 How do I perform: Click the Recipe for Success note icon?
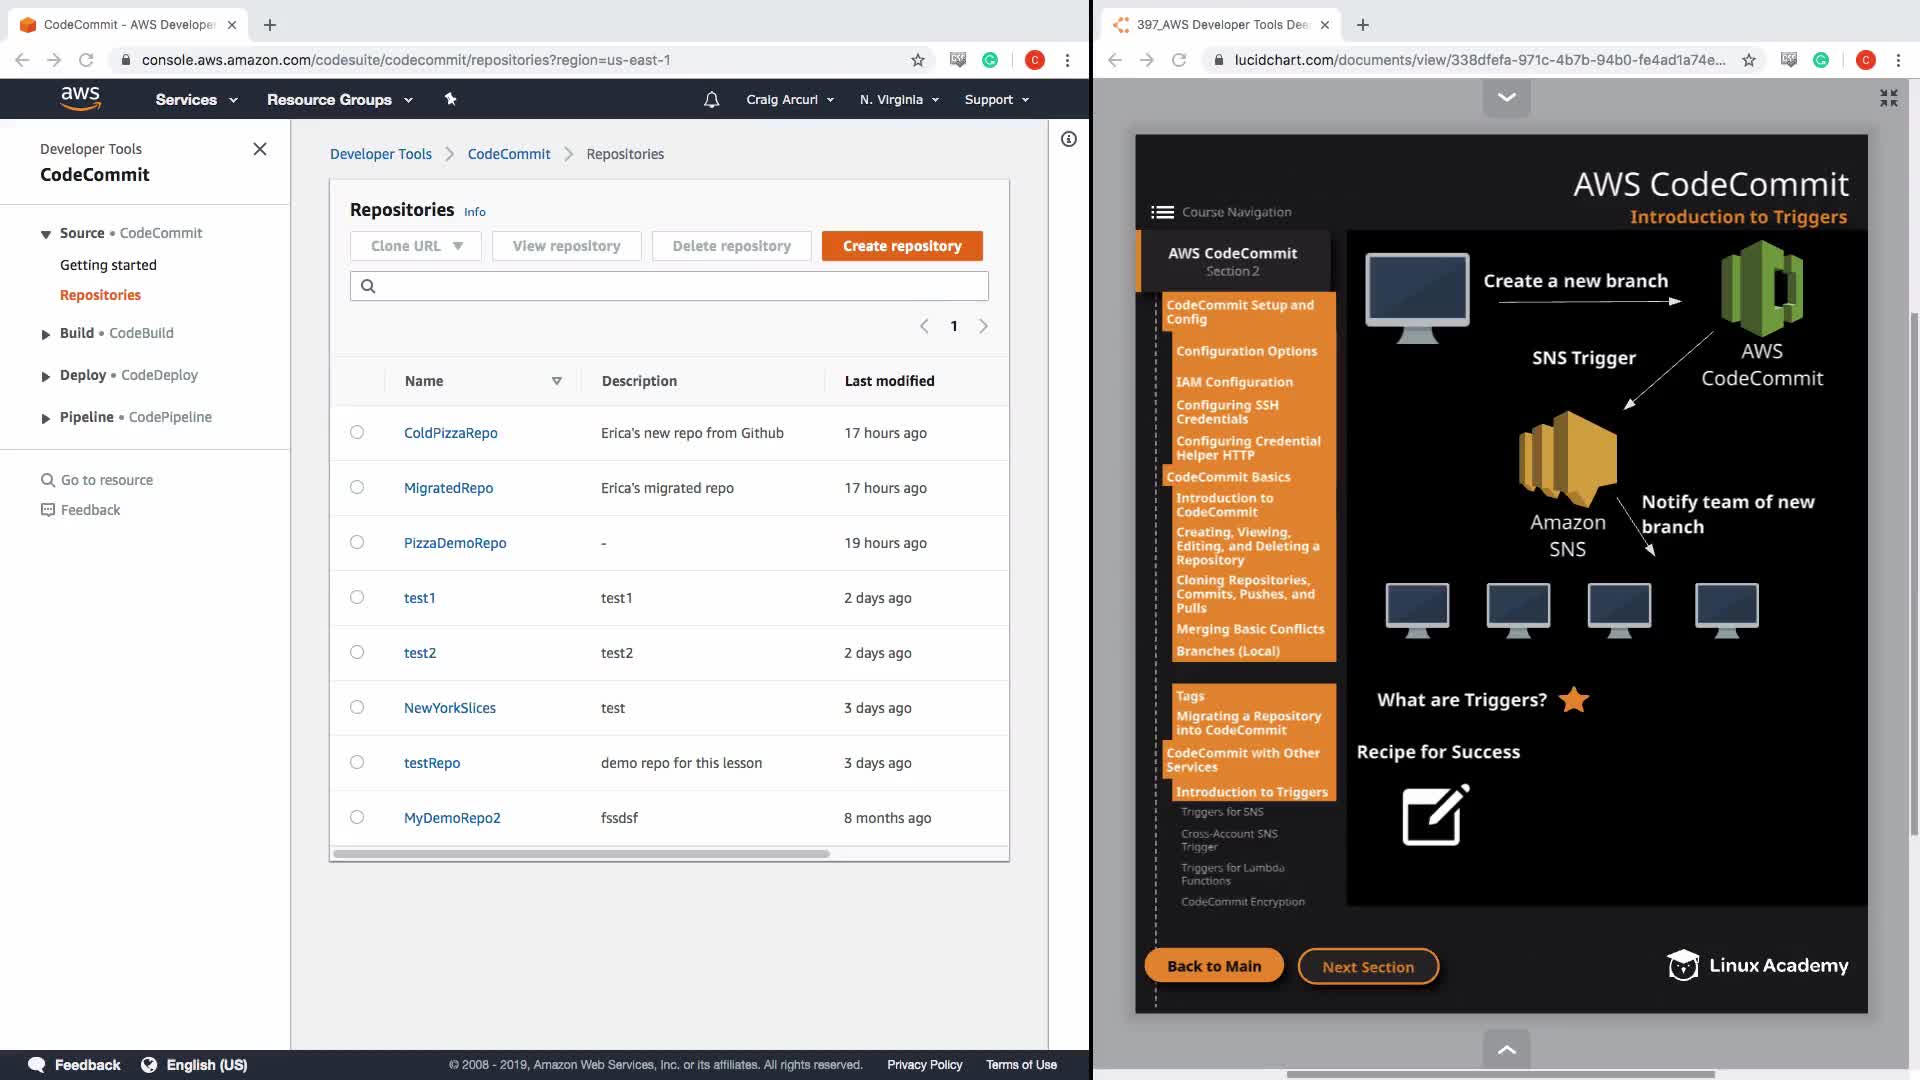[1435, 815]
